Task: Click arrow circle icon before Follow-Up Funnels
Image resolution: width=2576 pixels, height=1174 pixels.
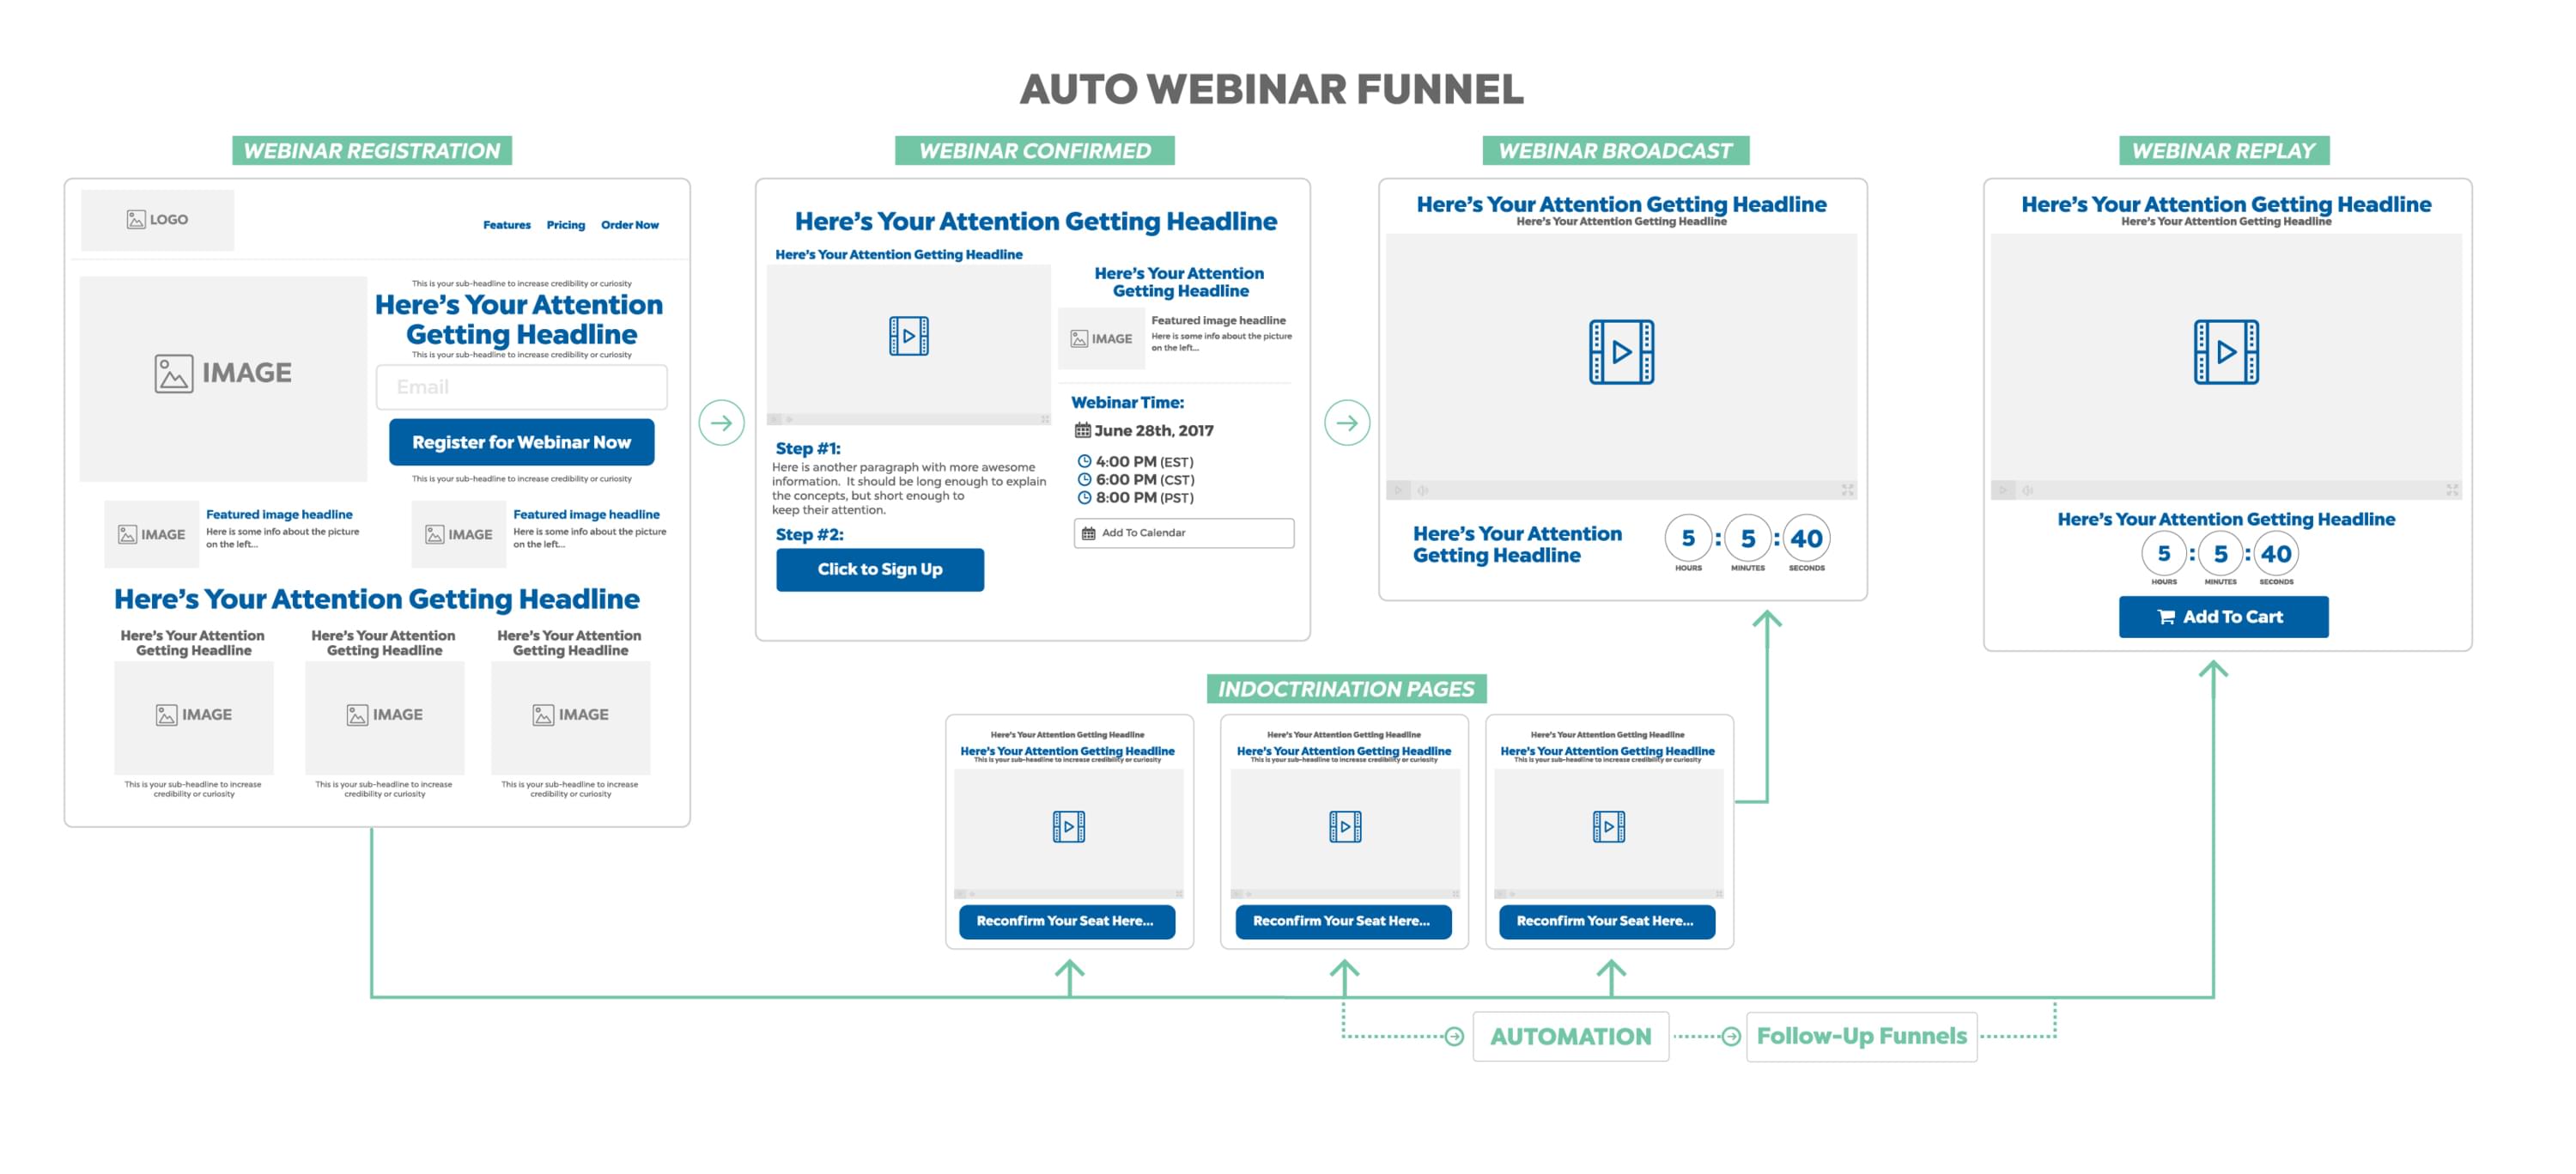Action: click(x=1731, y=1037)
